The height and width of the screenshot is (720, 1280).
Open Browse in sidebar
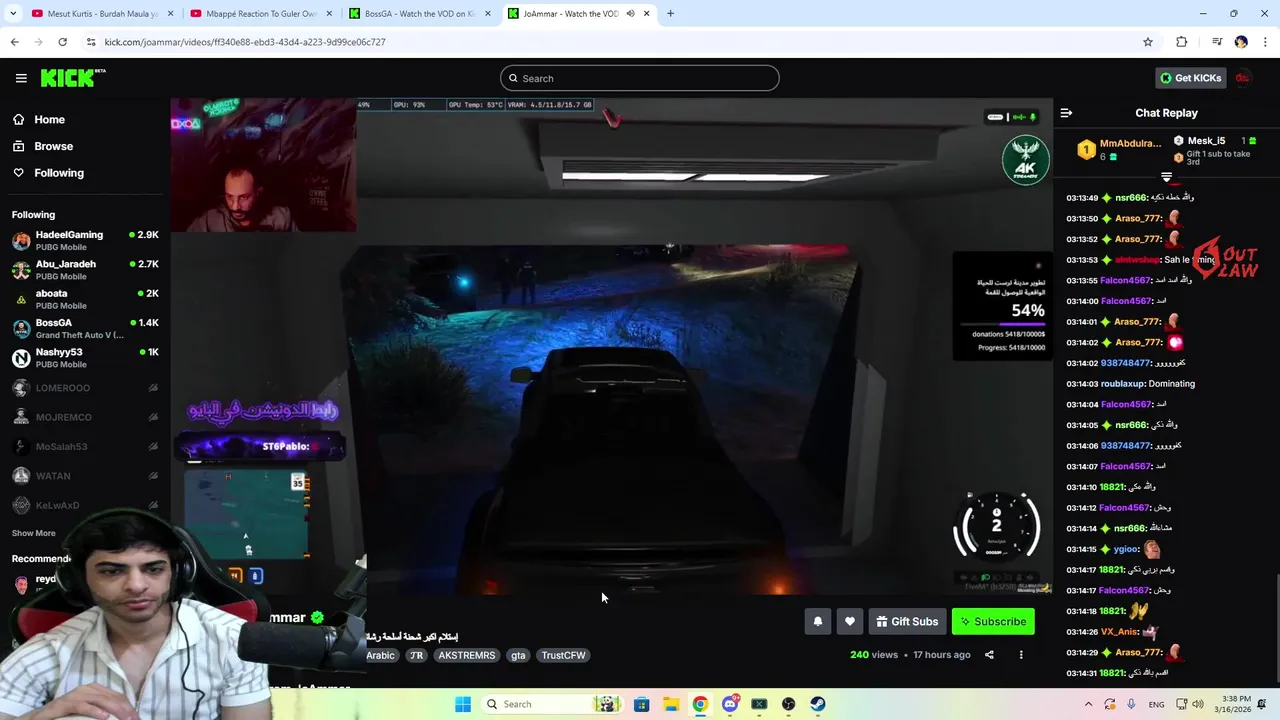[x=53, y=146]
